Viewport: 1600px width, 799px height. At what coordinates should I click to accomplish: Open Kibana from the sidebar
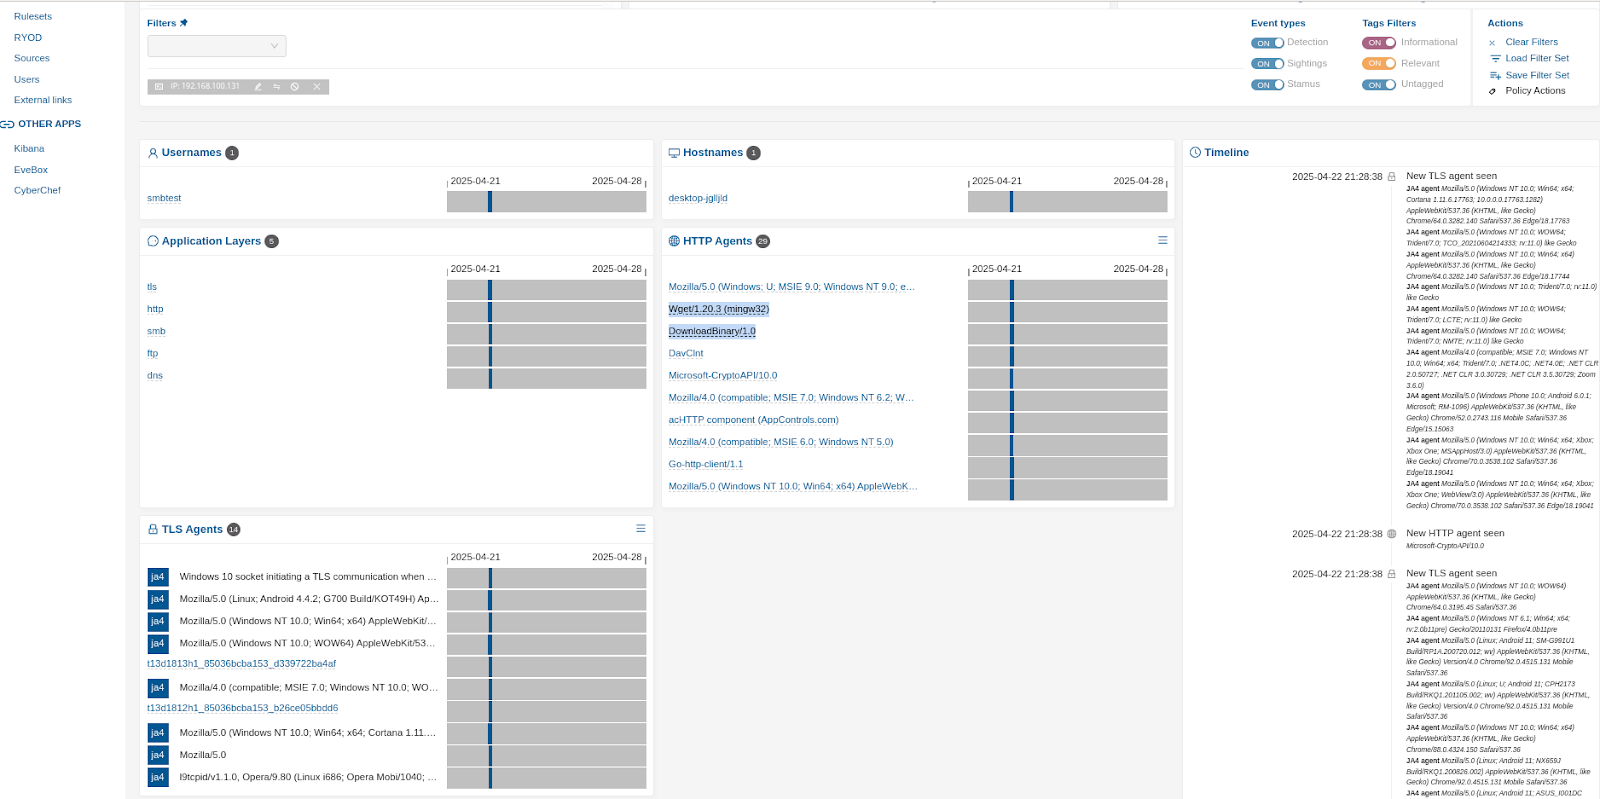29,149
